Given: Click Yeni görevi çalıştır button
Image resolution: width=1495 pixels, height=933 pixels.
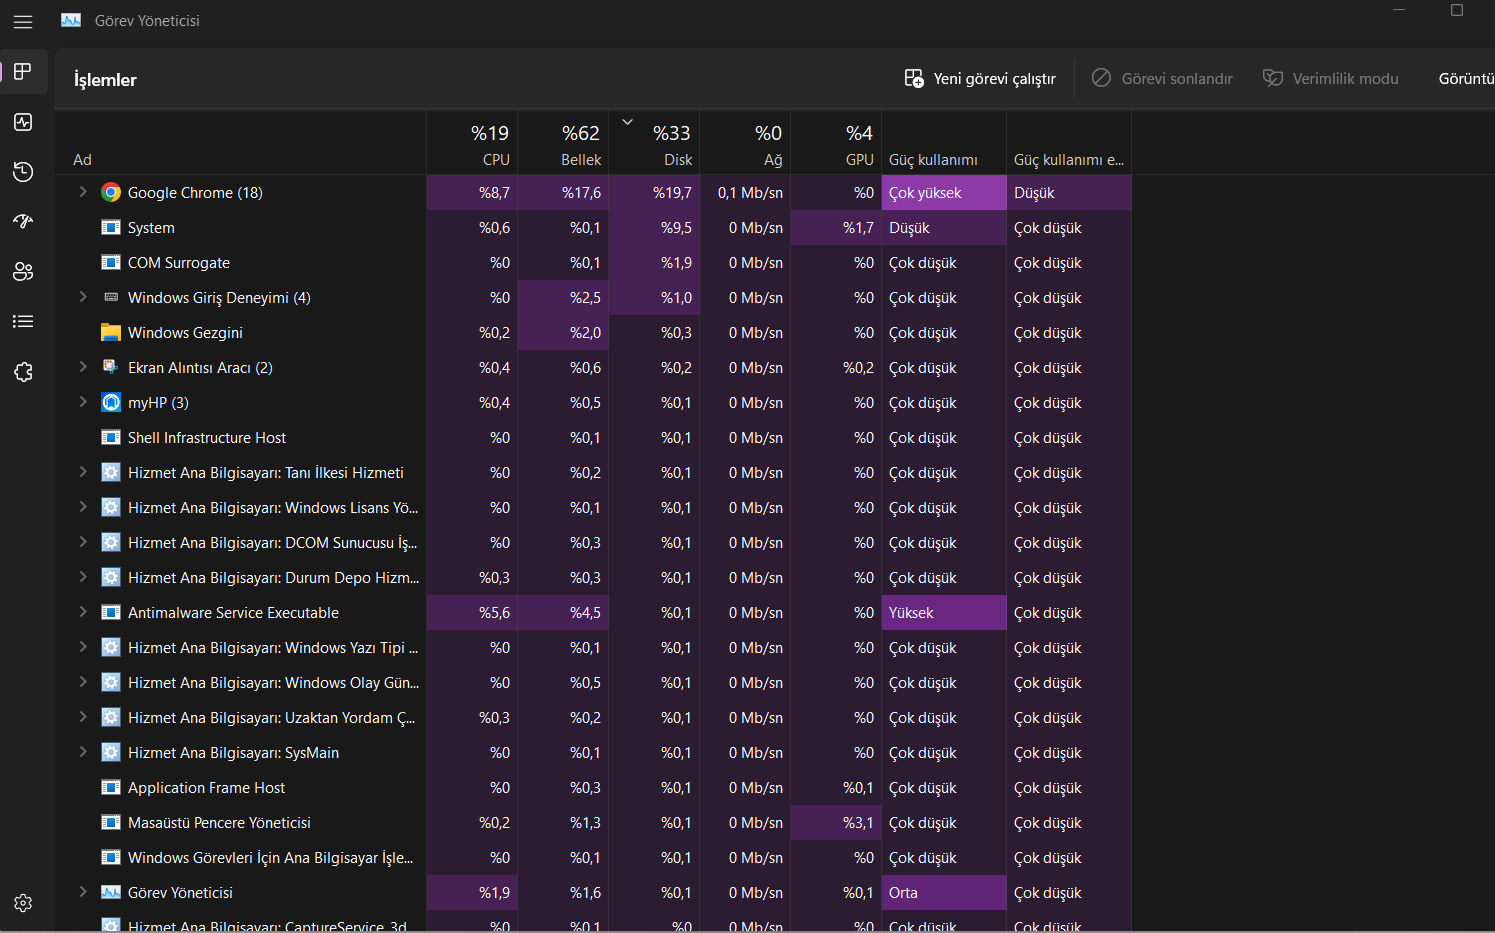Looking at the screenshot, I should coord(980,79).
